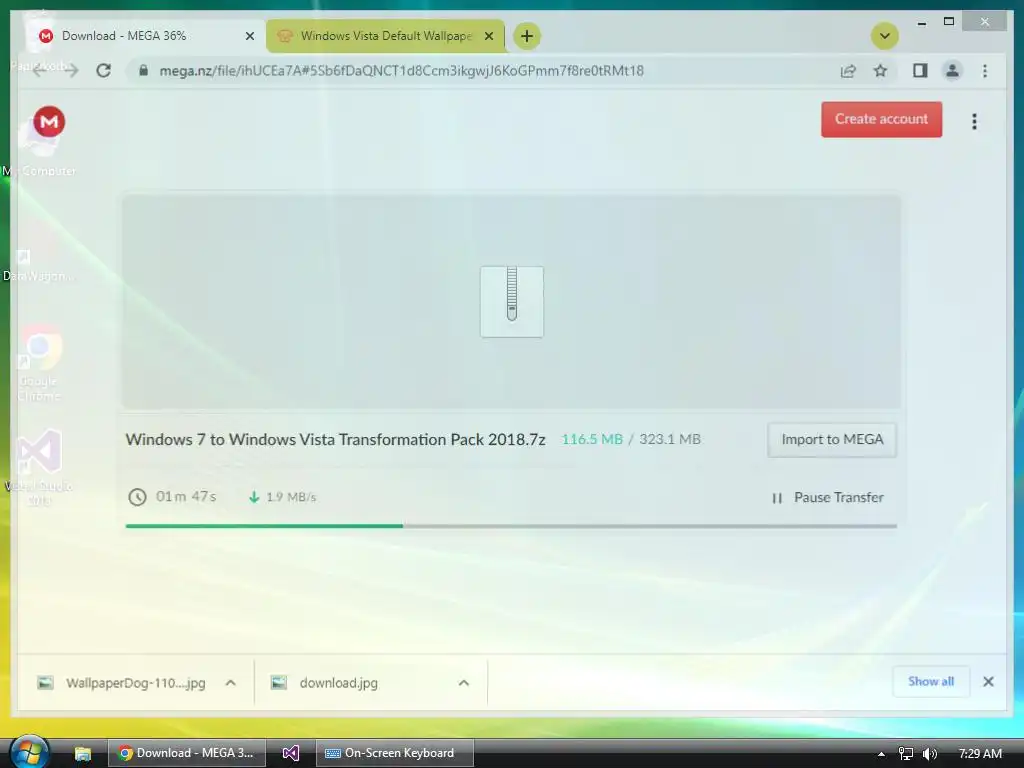
Task: Reload the page with the refresh icon
Action: click(103, 71)
